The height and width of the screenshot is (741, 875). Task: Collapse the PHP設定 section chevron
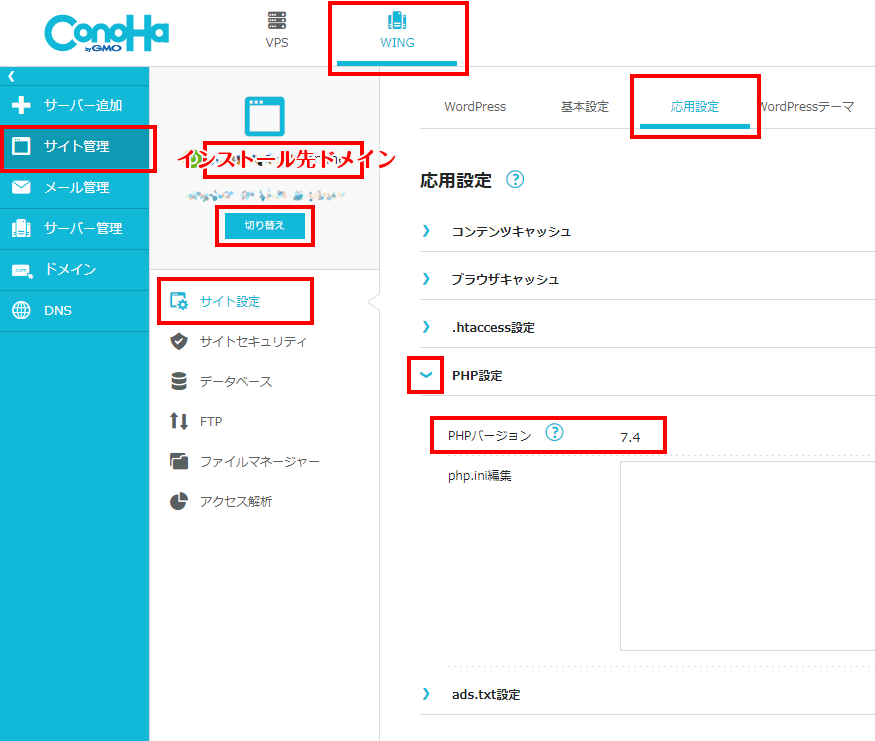(x=426, y=375)
